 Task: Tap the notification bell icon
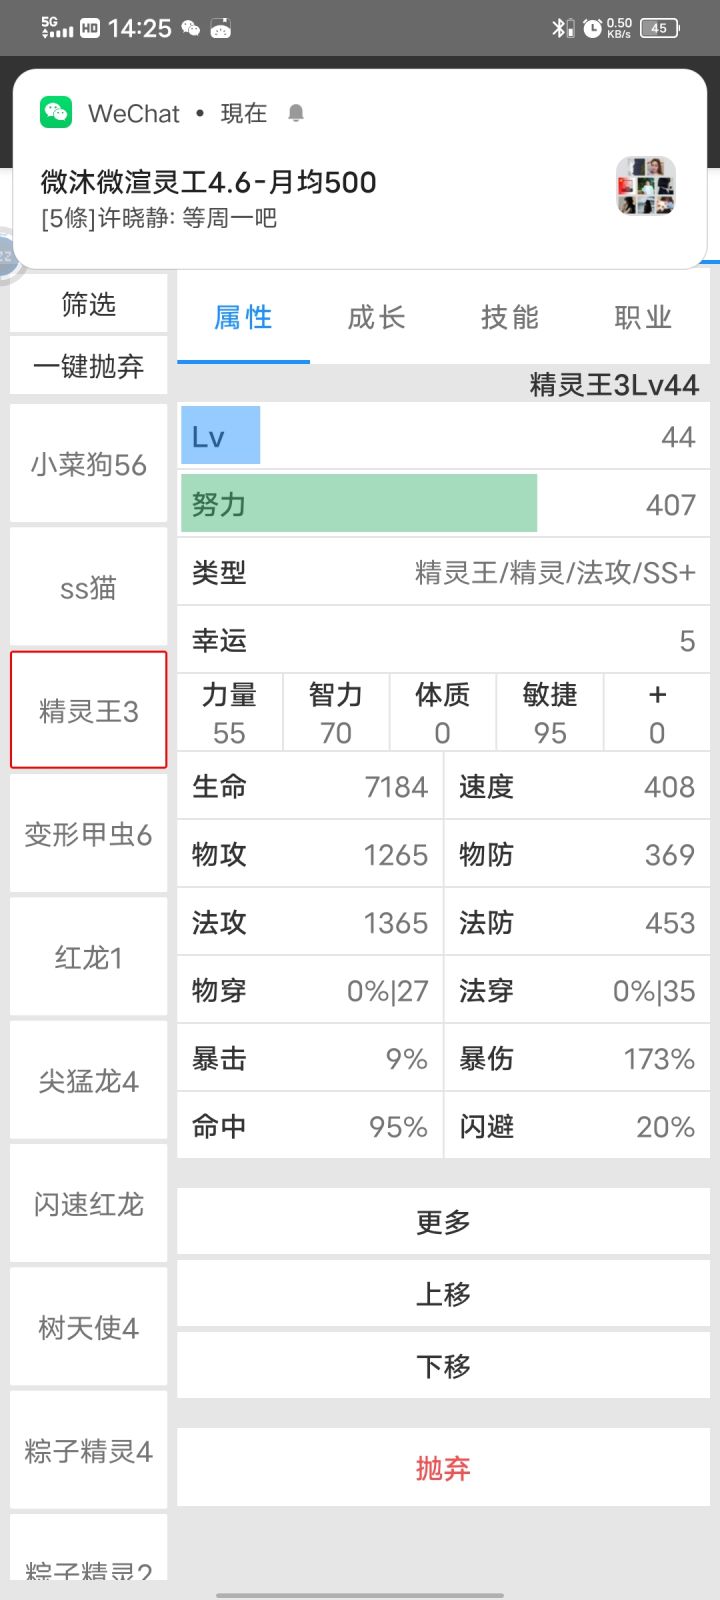click(x=295, y=113)
